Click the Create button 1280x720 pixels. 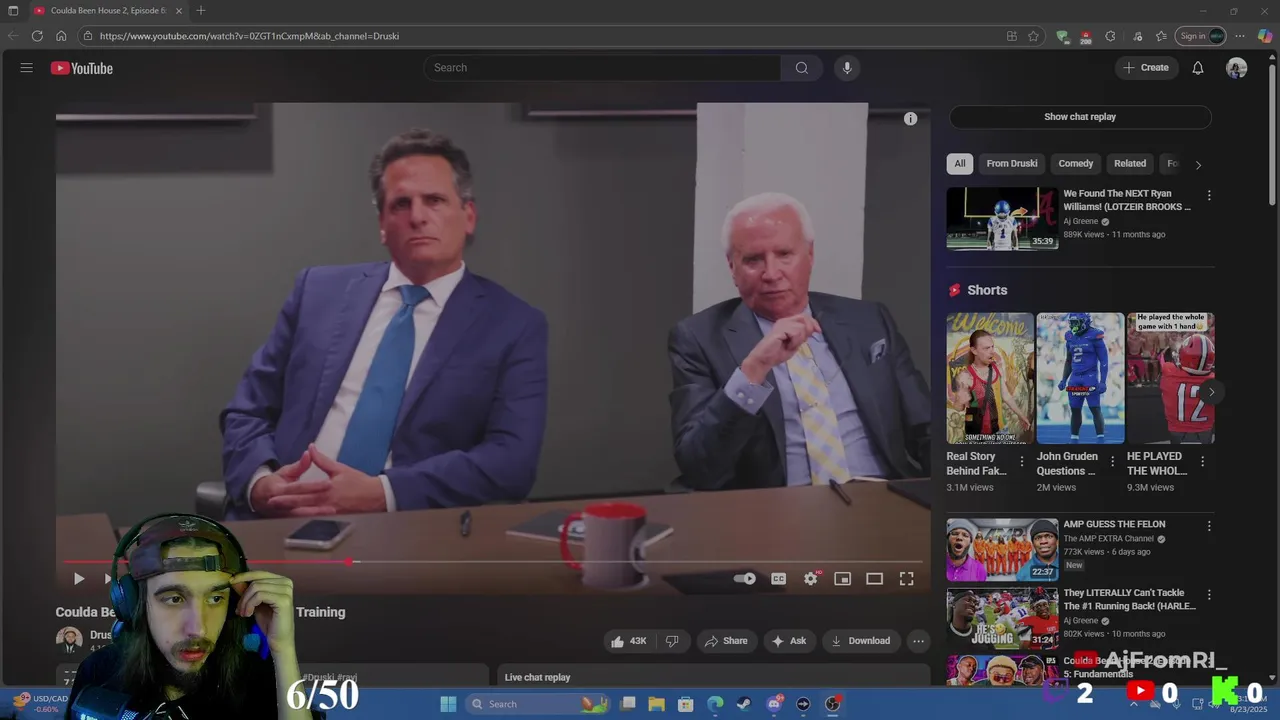coord(1146,68)
